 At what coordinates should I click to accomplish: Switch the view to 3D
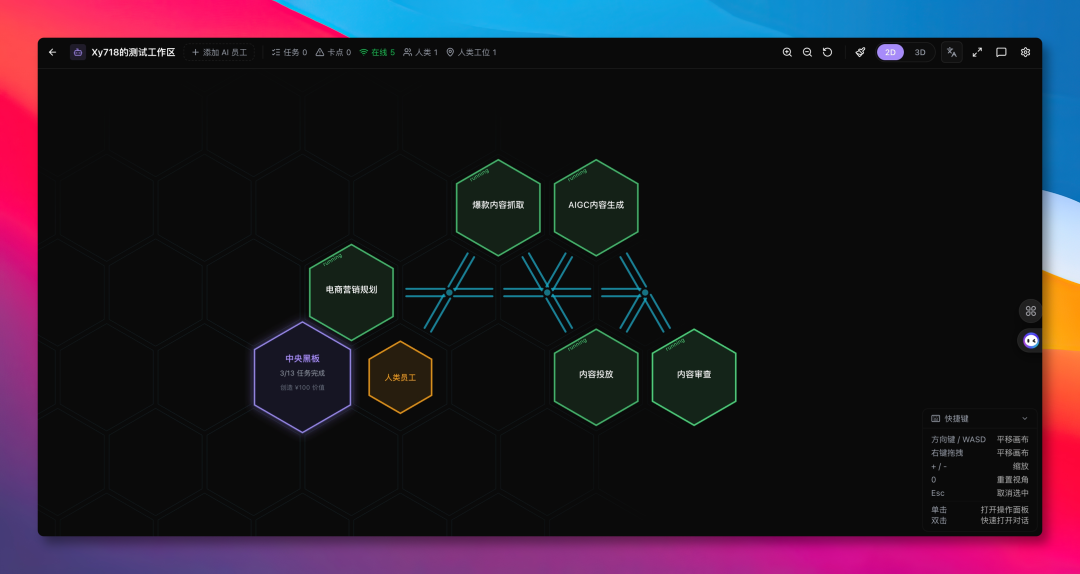(x=920, y=52)
